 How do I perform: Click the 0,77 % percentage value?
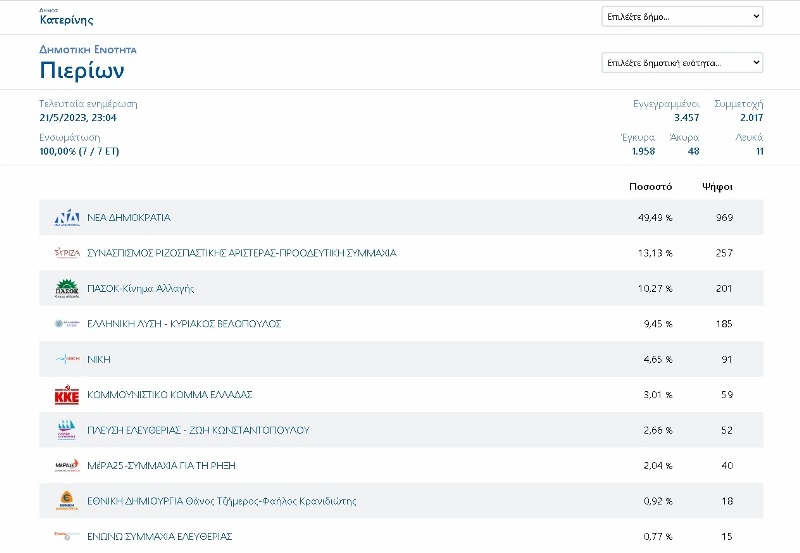point(658,537)
